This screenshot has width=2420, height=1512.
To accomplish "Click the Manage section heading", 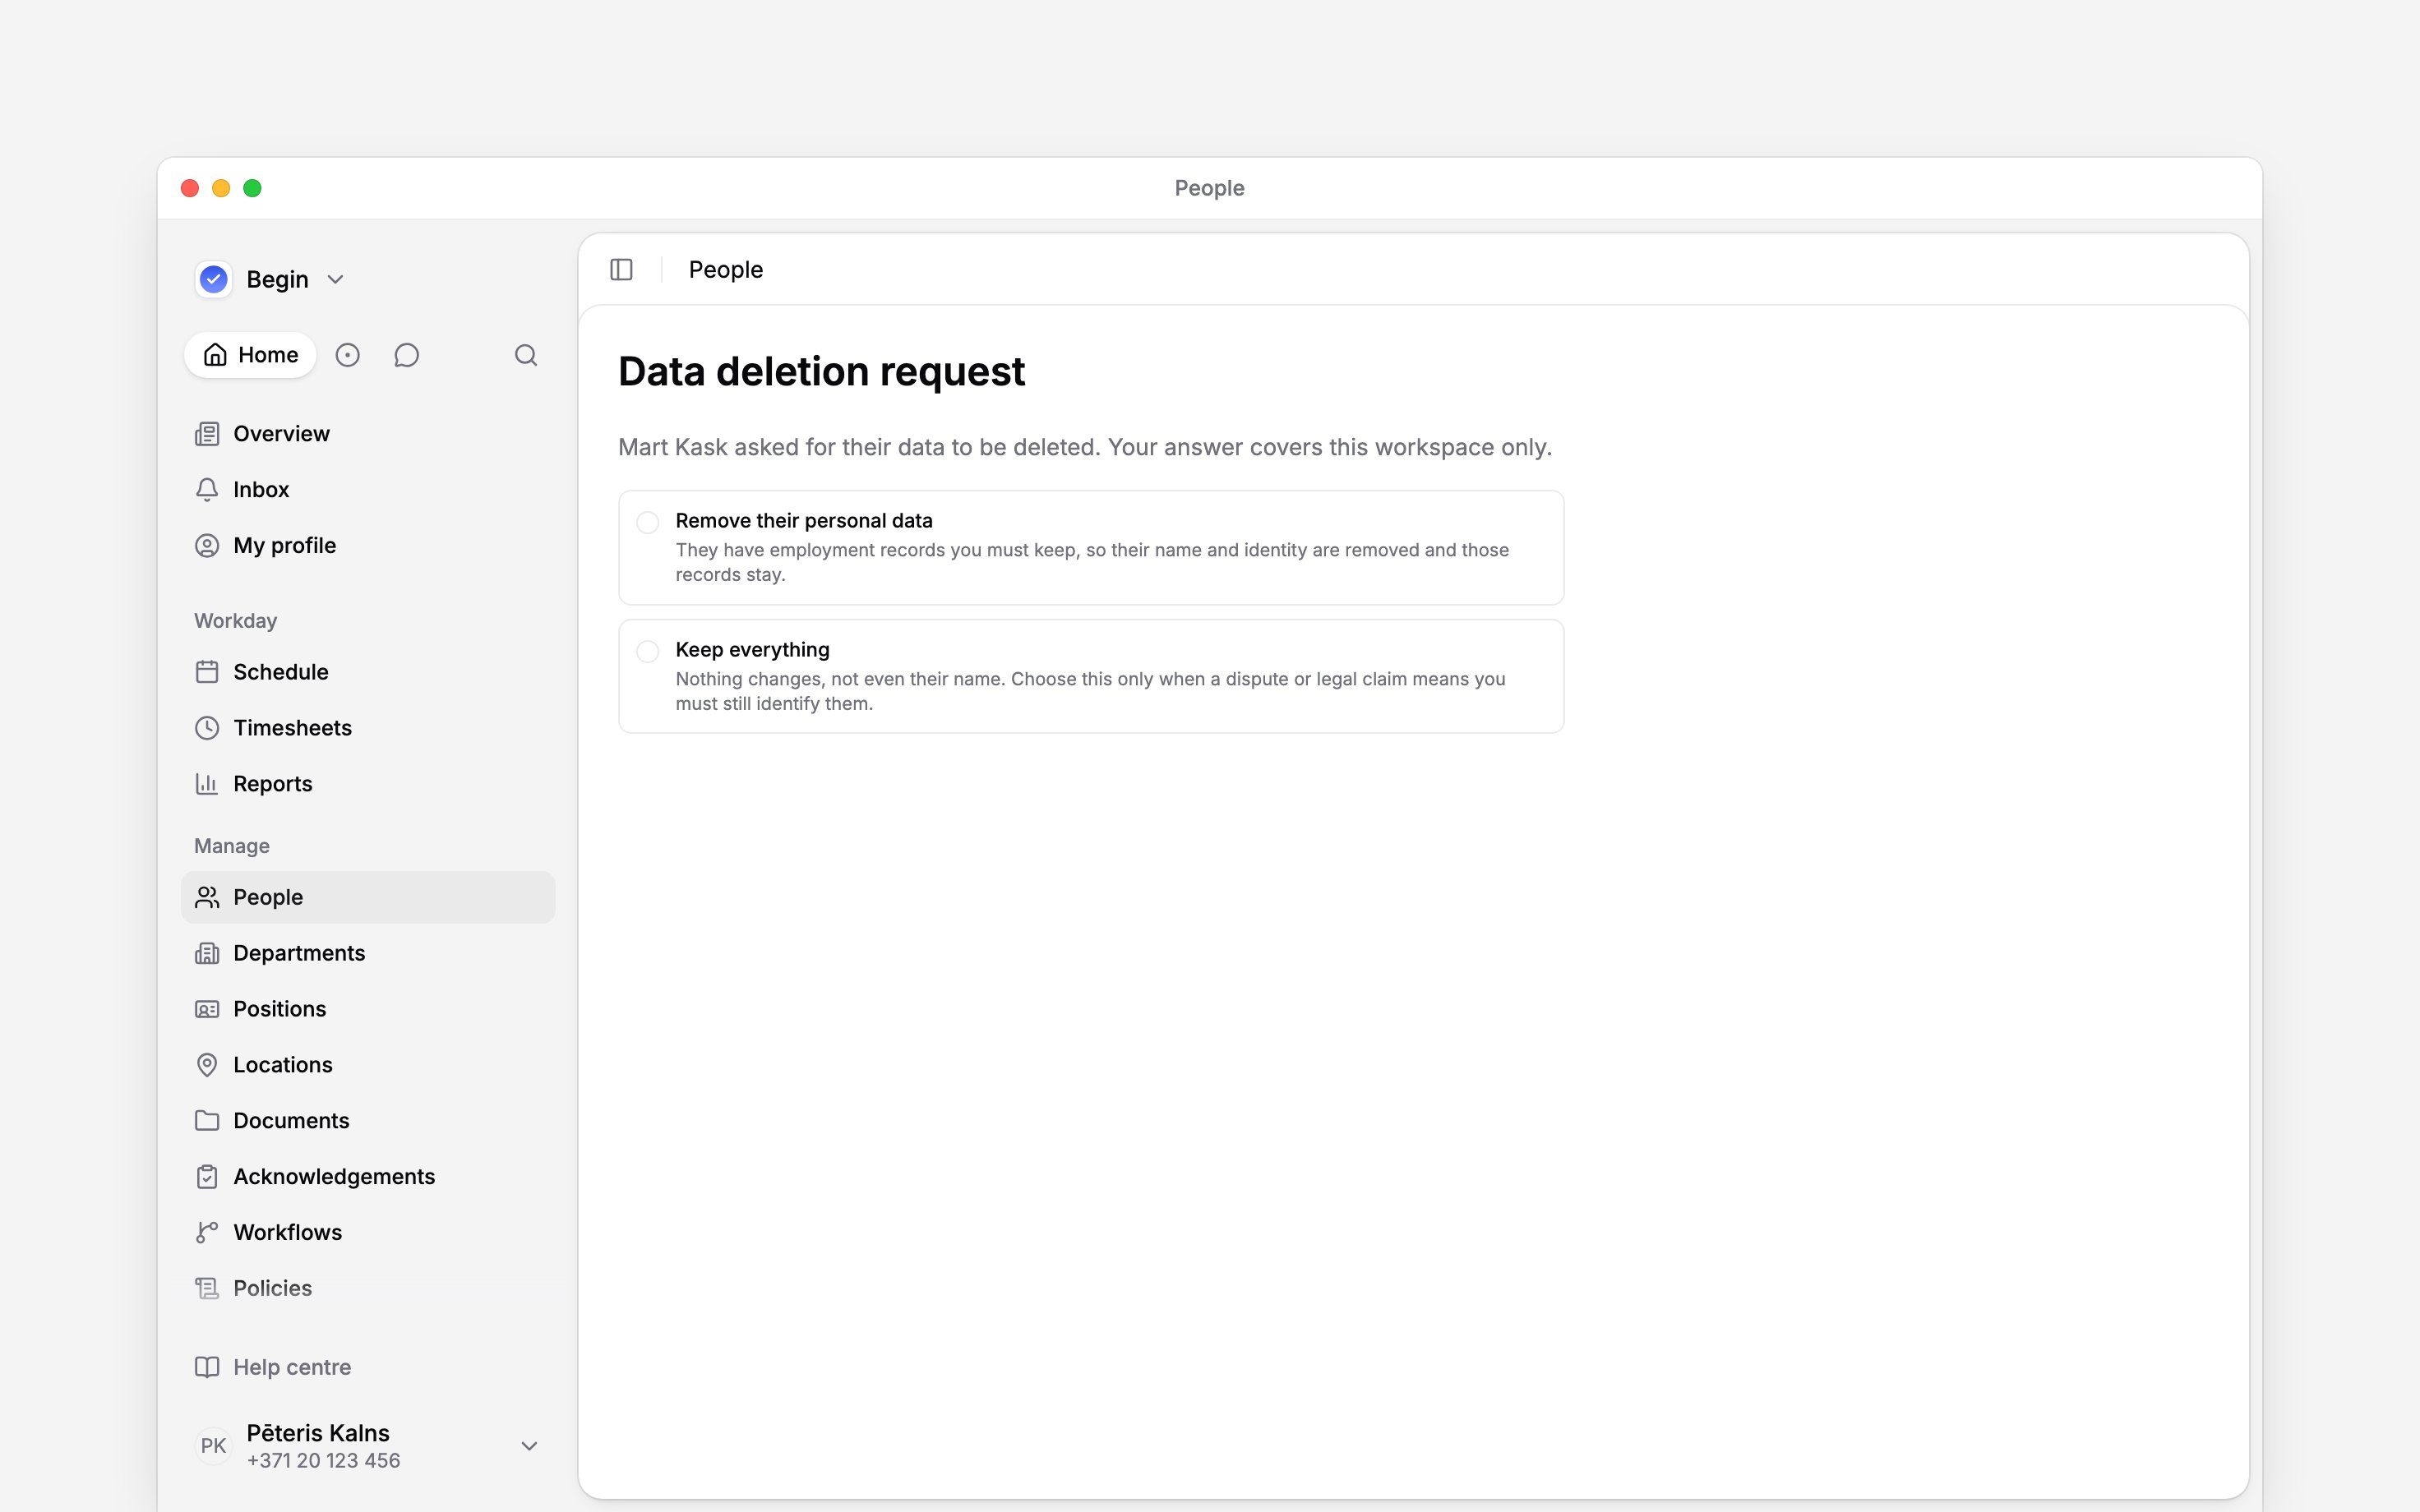I will pos(232,846).
